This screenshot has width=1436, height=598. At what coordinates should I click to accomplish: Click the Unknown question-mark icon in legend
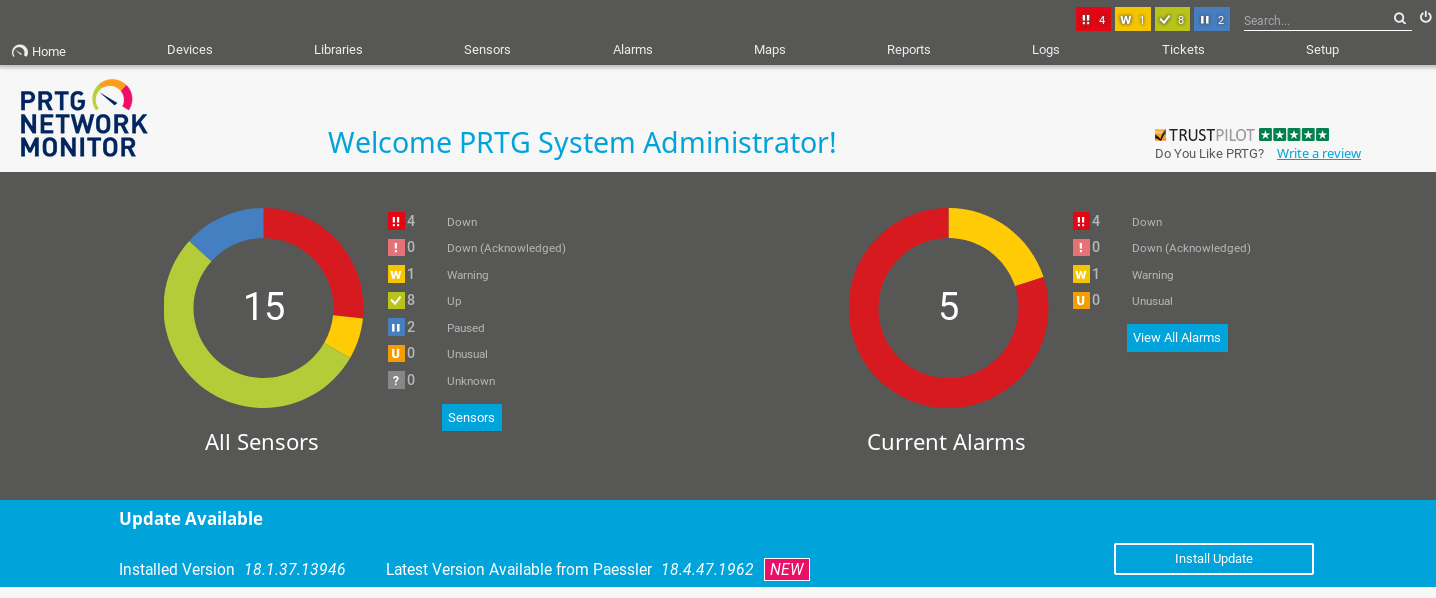(396, 380)
